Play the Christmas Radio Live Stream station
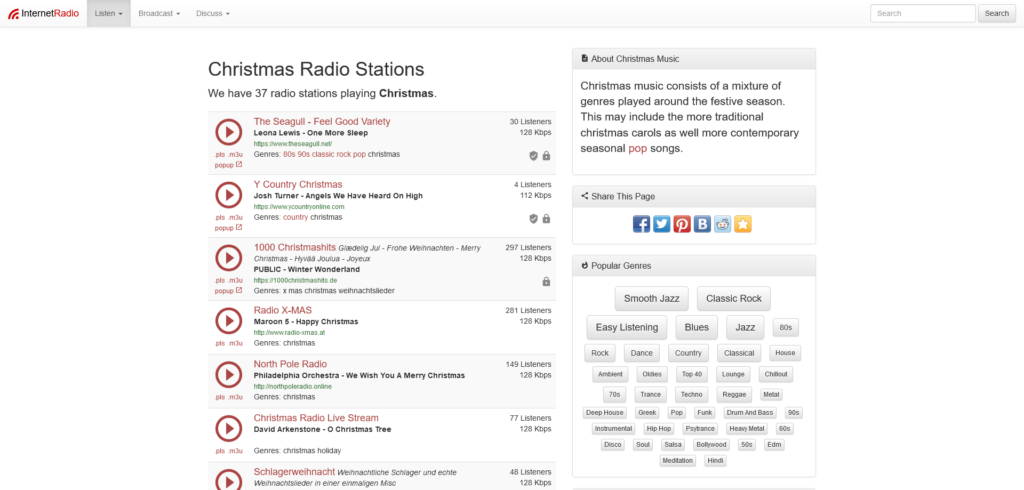 (x=229, y=429)
